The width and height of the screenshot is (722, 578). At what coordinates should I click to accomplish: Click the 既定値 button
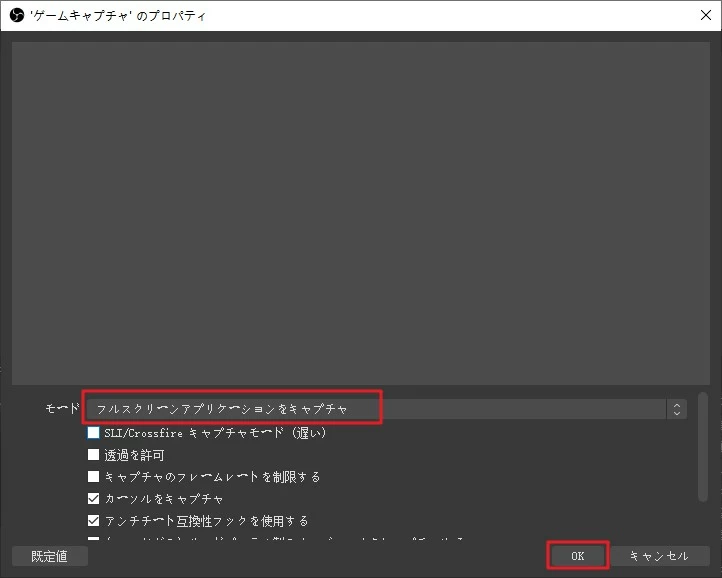pyautogui.click(x=50, y=556)
